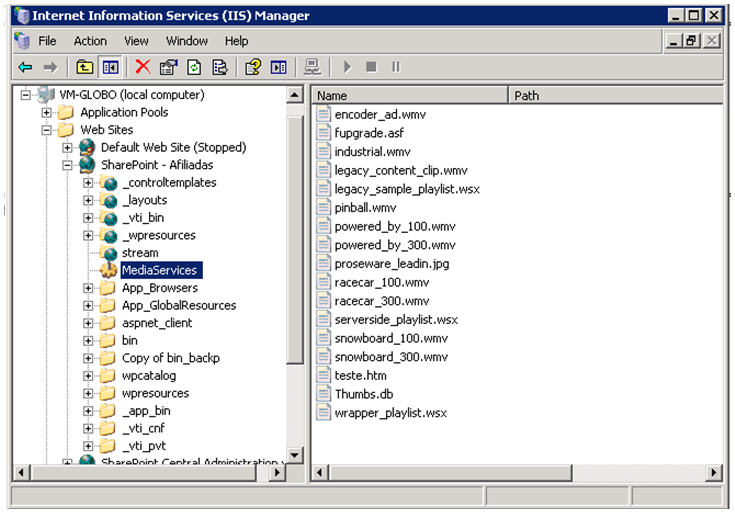Click the show/hide action pane icon
The width and height of the screenshot is (735, 513).
point(278,68)
